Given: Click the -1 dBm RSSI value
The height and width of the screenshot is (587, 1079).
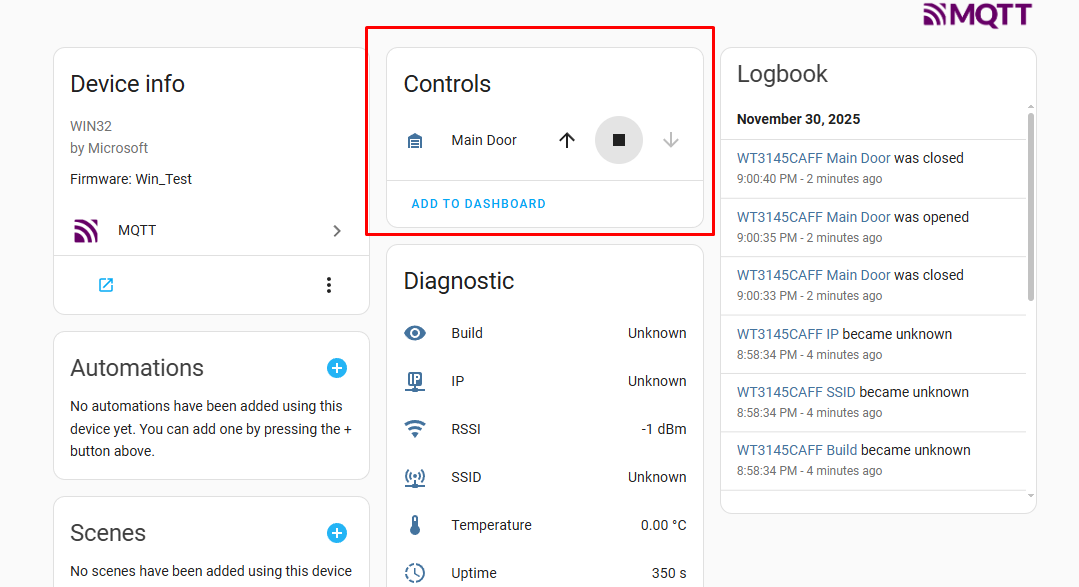Looking at the screenshot, I should 663,429.
